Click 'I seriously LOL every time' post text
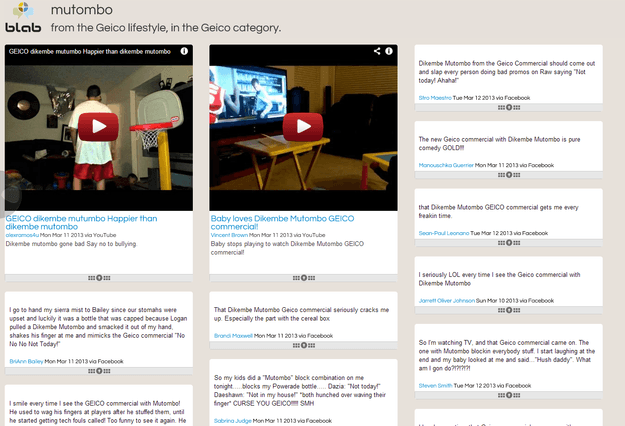The image size is (625, 426). coord(499,279)
